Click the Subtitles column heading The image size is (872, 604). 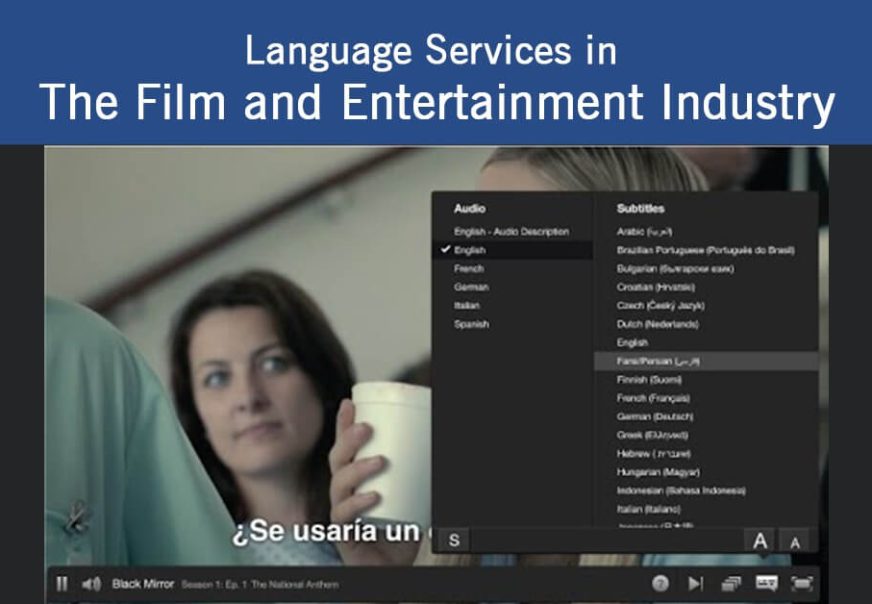(x=640, y=209)
